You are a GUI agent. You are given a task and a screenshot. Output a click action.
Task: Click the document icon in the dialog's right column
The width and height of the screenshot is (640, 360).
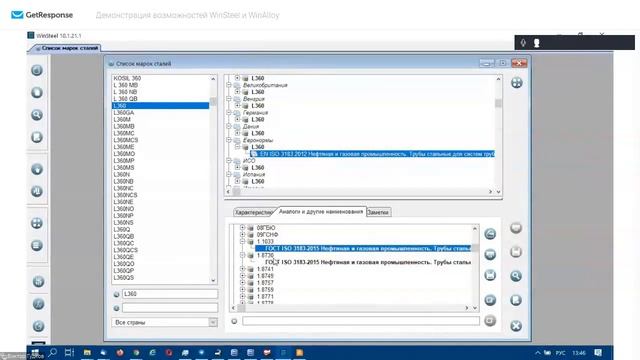(x=516, y=300)
